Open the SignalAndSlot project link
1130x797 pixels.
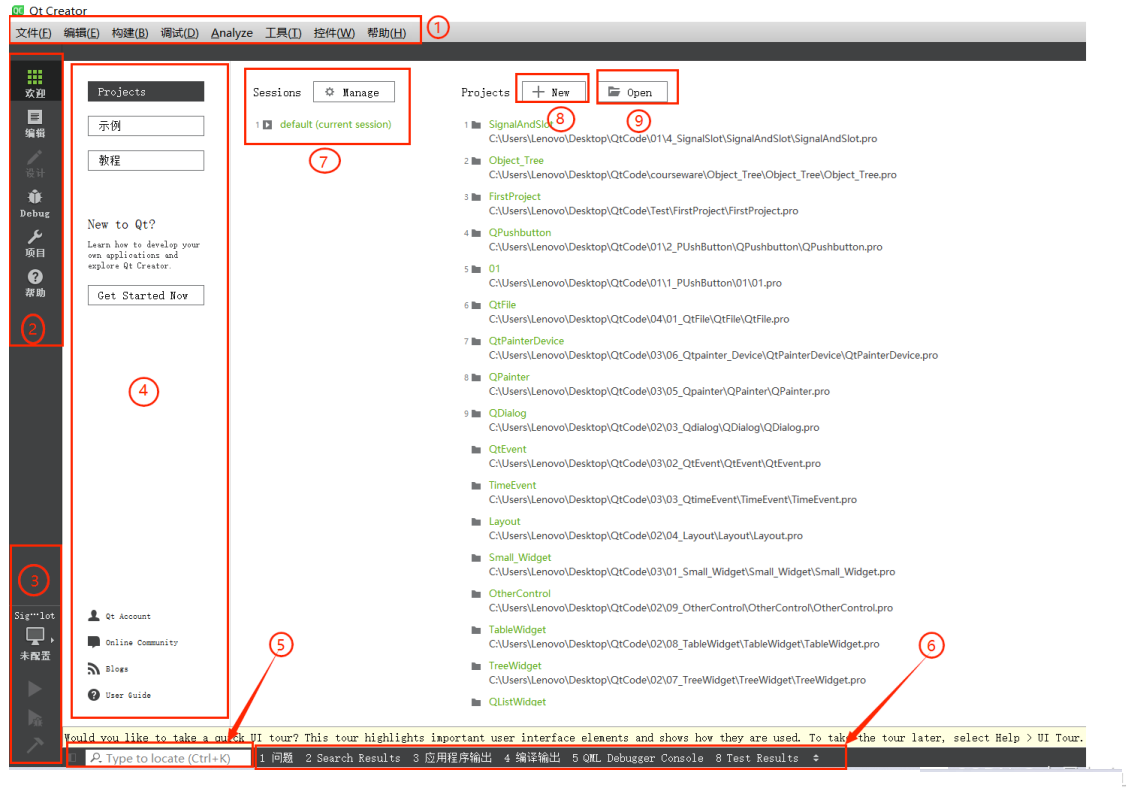coord(521,125)
